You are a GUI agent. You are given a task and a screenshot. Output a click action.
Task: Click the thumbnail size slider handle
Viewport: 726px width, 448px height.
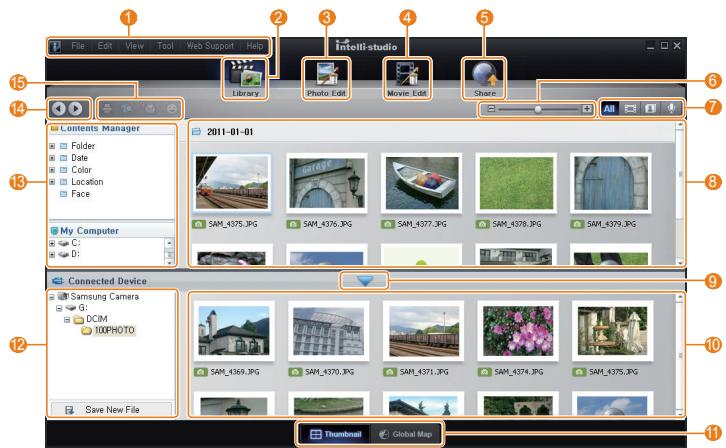[x=538, y=108]
